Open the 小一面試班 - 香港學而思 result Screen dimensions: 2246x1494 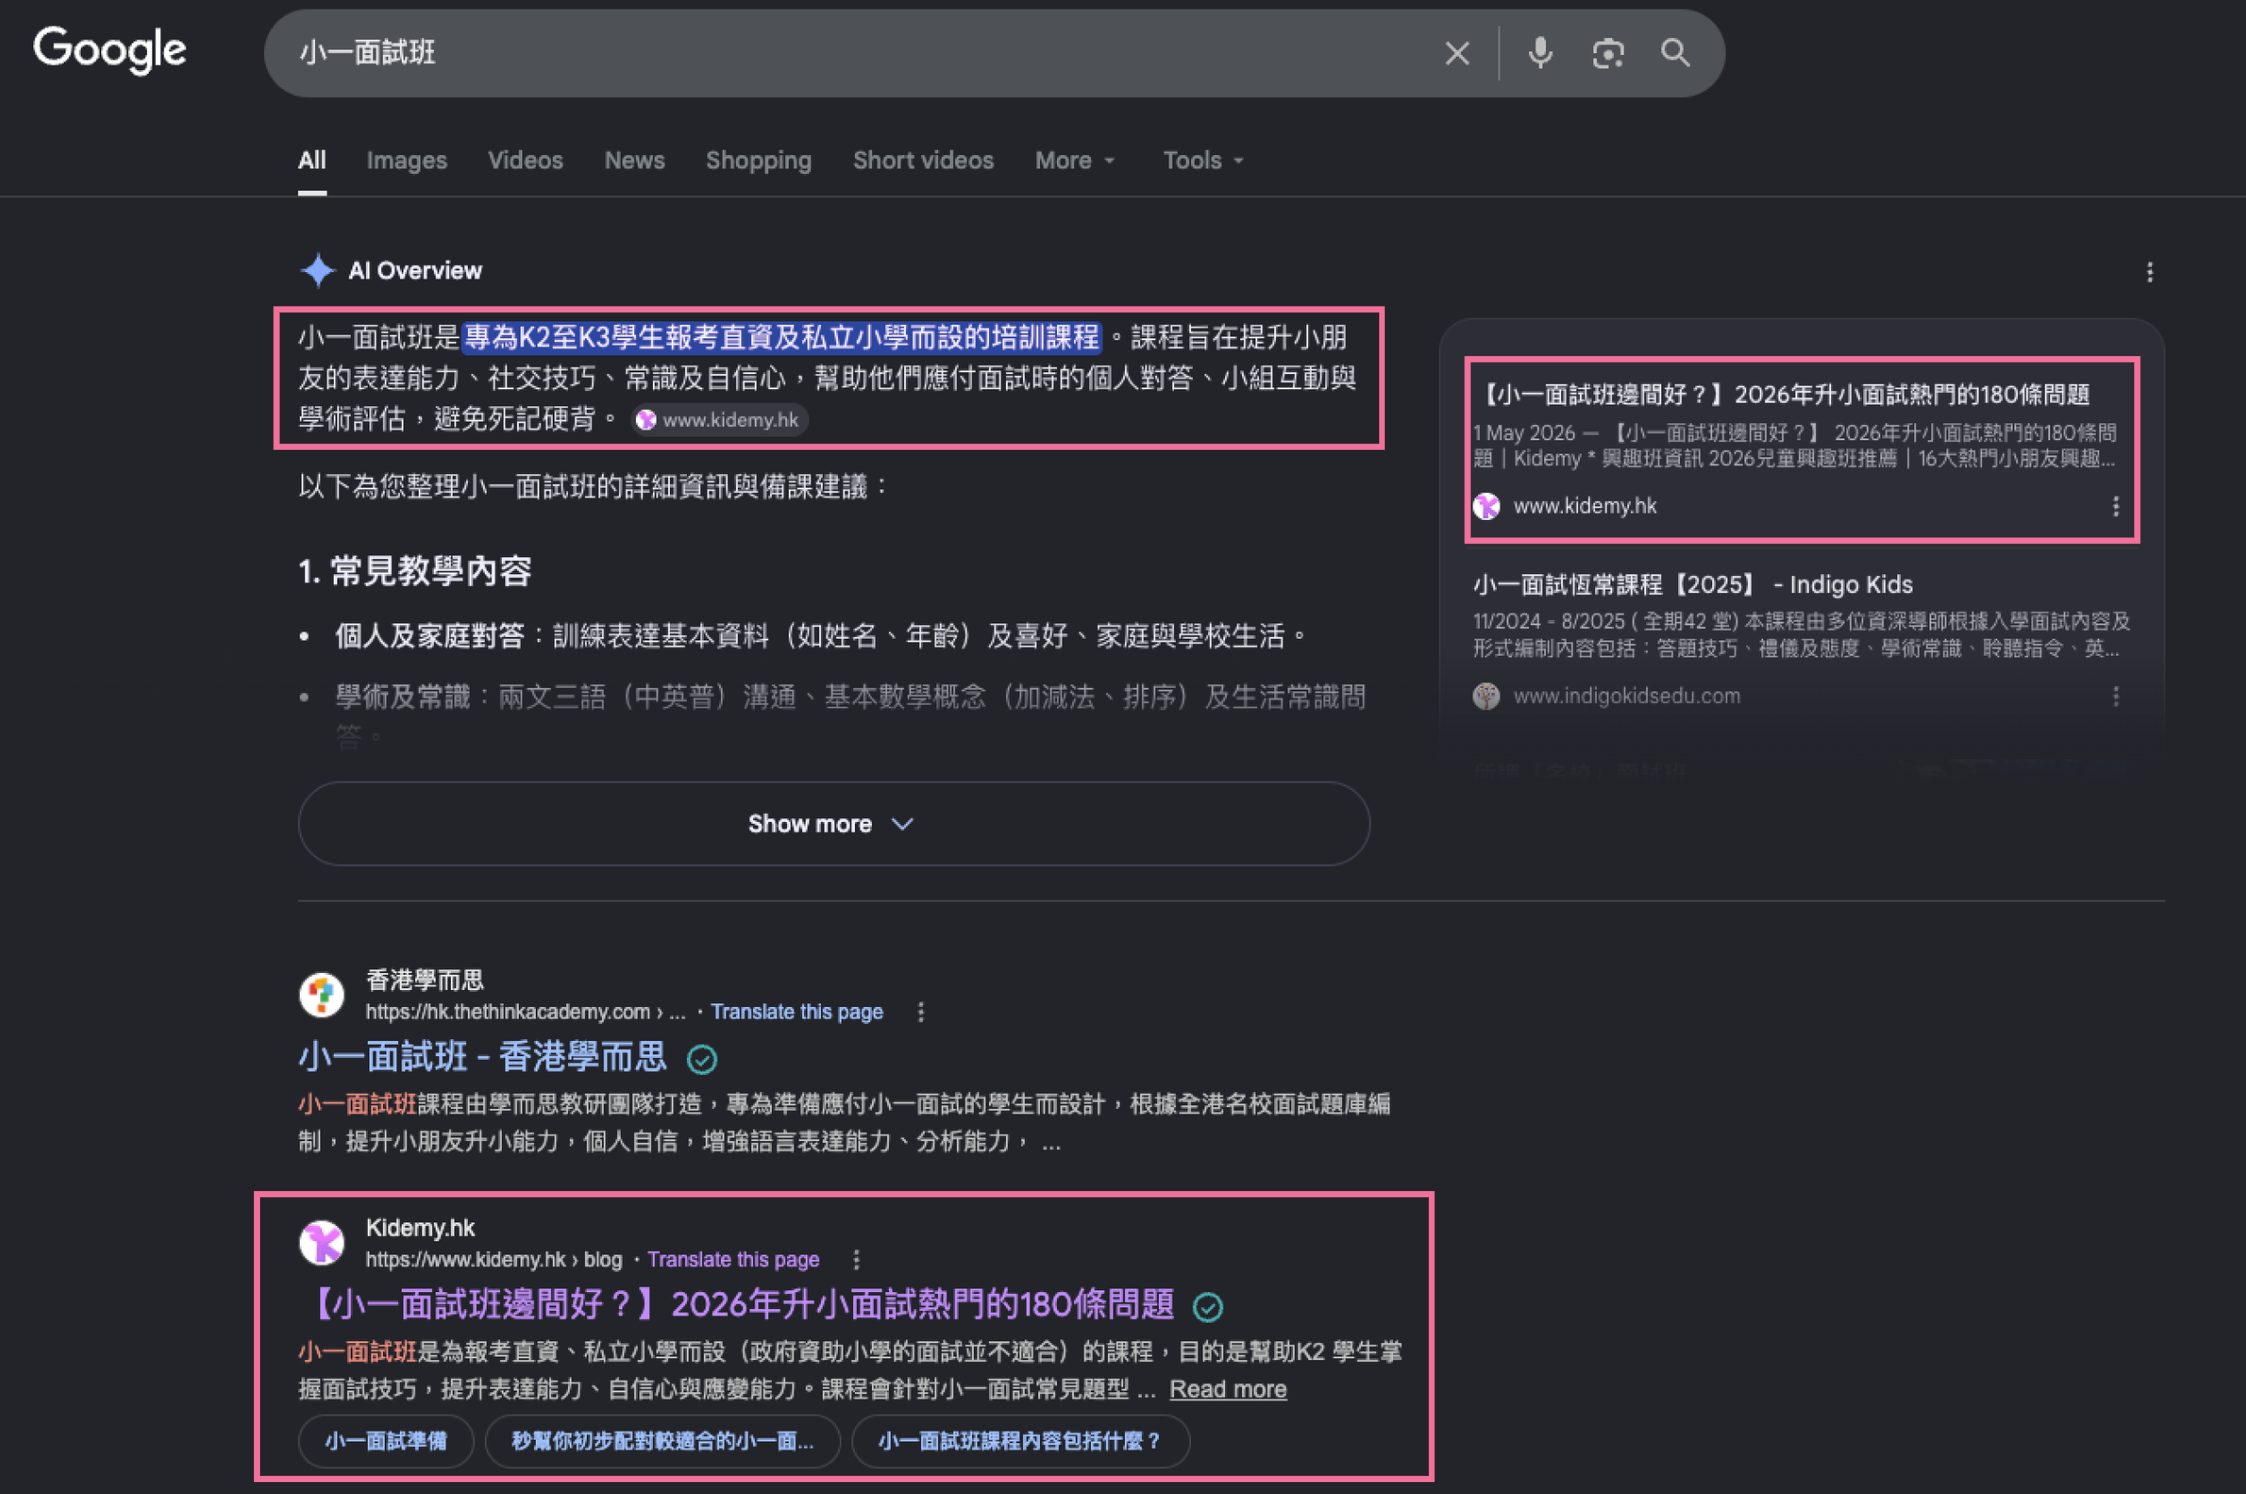click(482, 1057)
